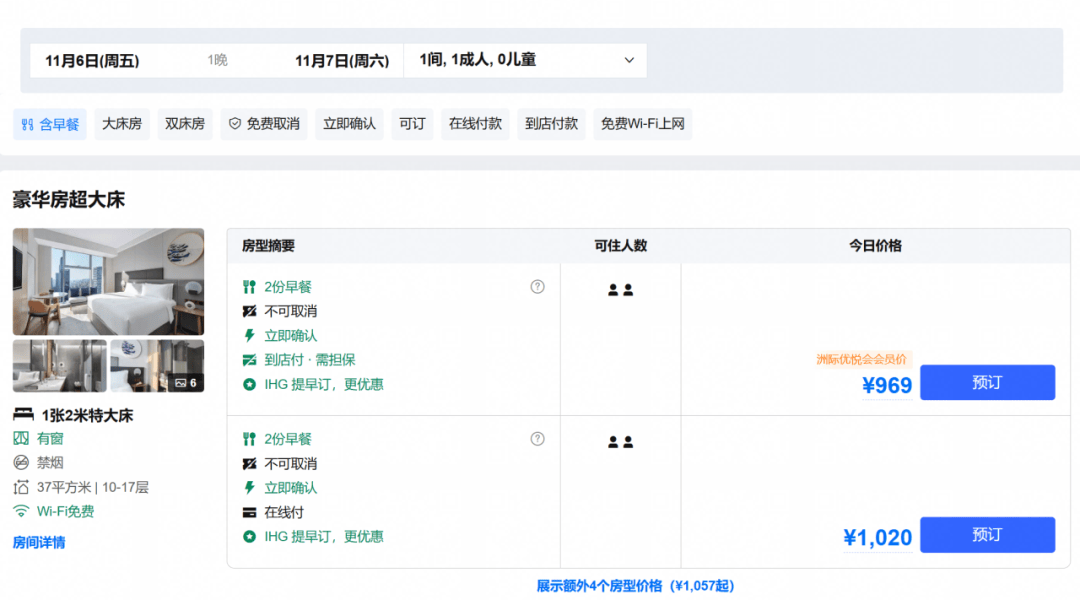Toggle the 含早餐 breakfast filter
Viewport: 1080px width, 600px height.
click(50, 124)
